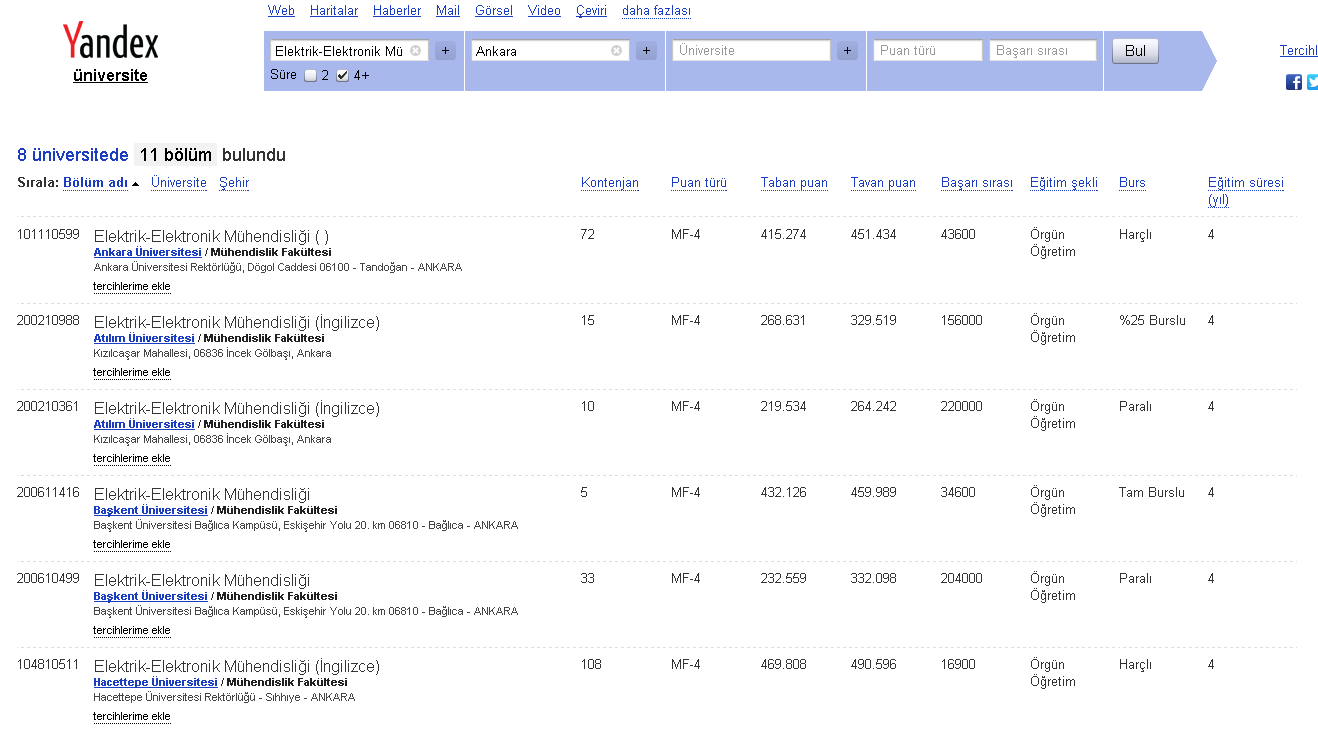The width and height of the screenshot is (1318, 732).
Task: Share on Twitter icon
Action: pyautogui.click(x=1313, y=82)
